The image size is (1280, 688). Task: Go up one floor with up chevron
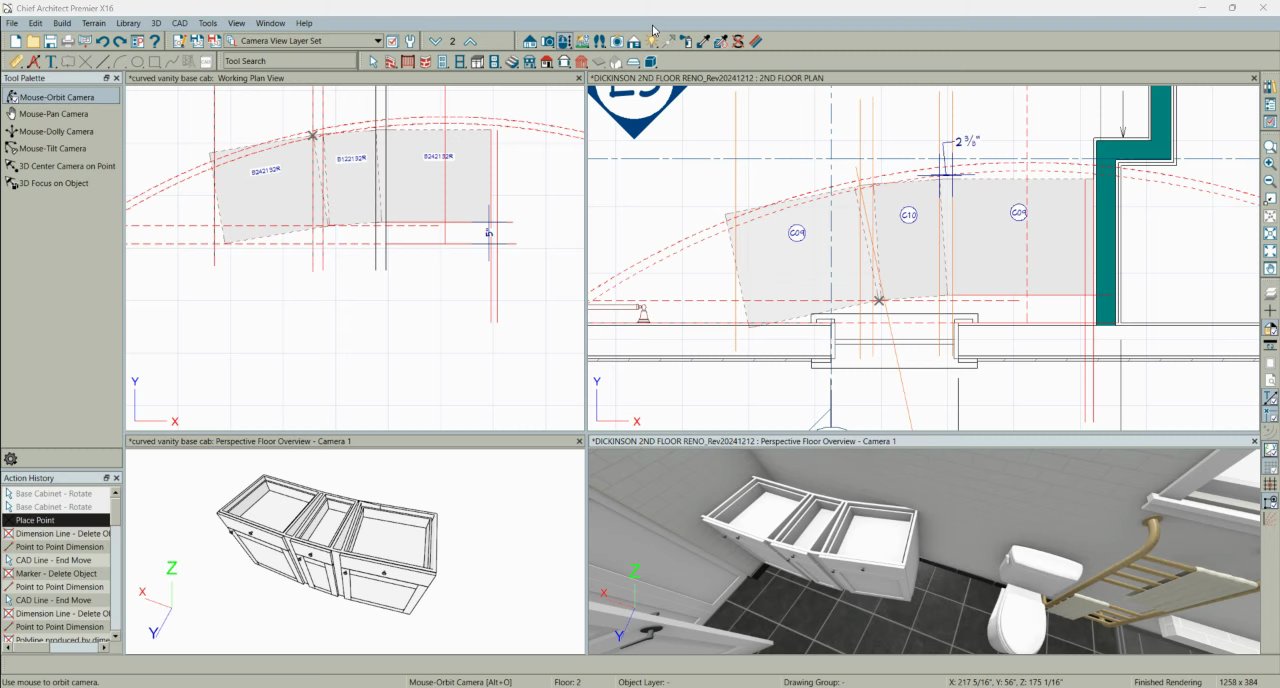[x=470, y=42]
